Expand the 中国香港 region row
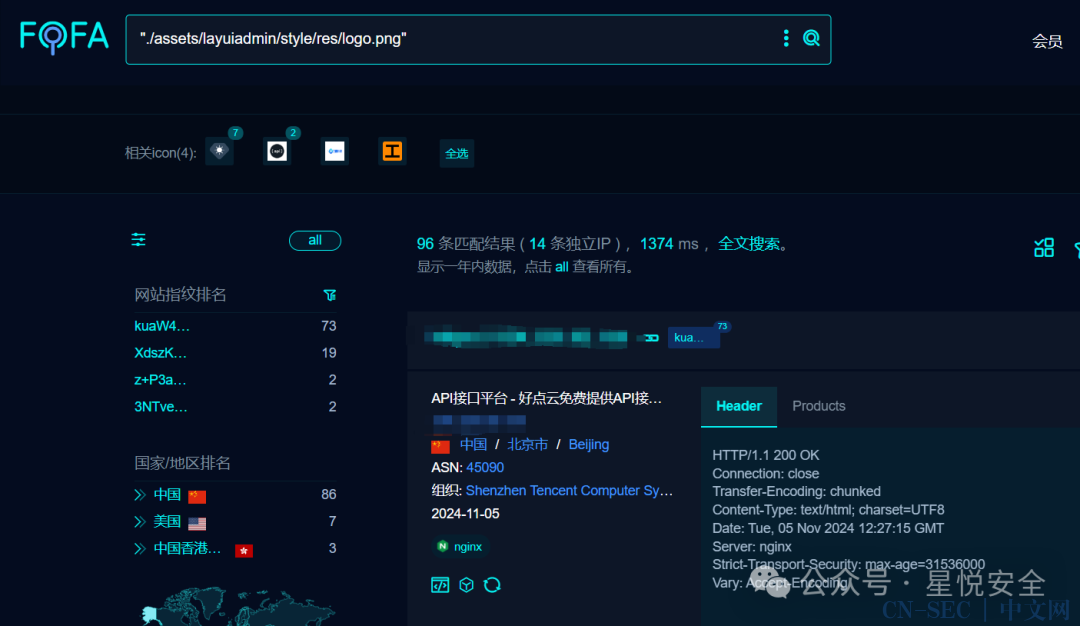This screenshot has width=1080, height=626. pyautogui.click(x=140, y=548)
